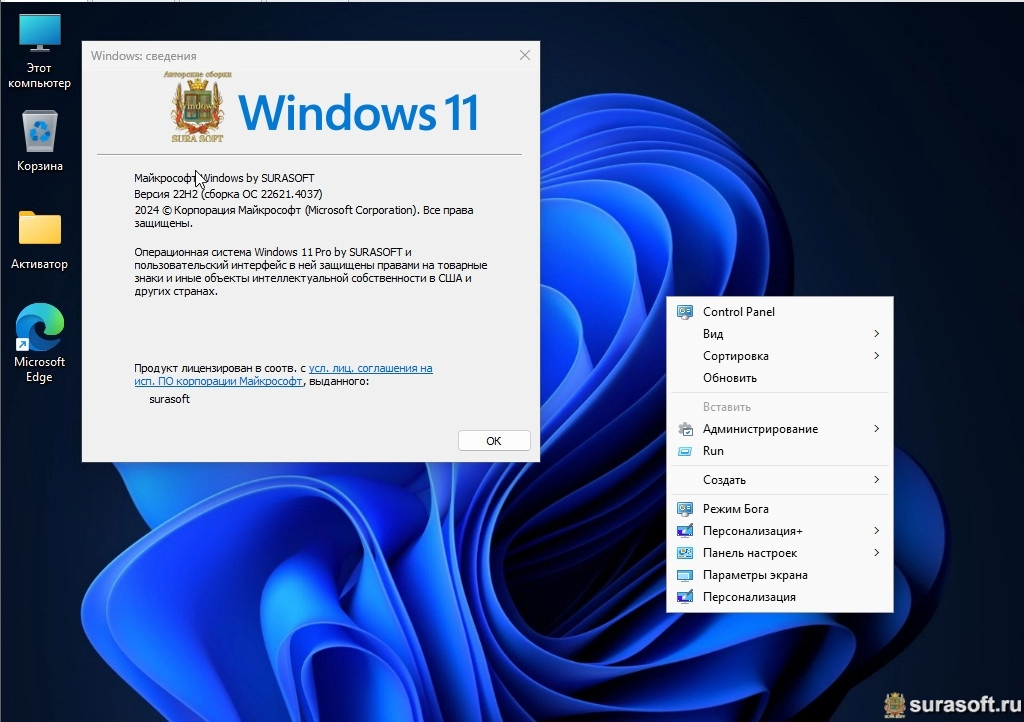
Task: Select Run in the context menu
Action: click(780, 451)
